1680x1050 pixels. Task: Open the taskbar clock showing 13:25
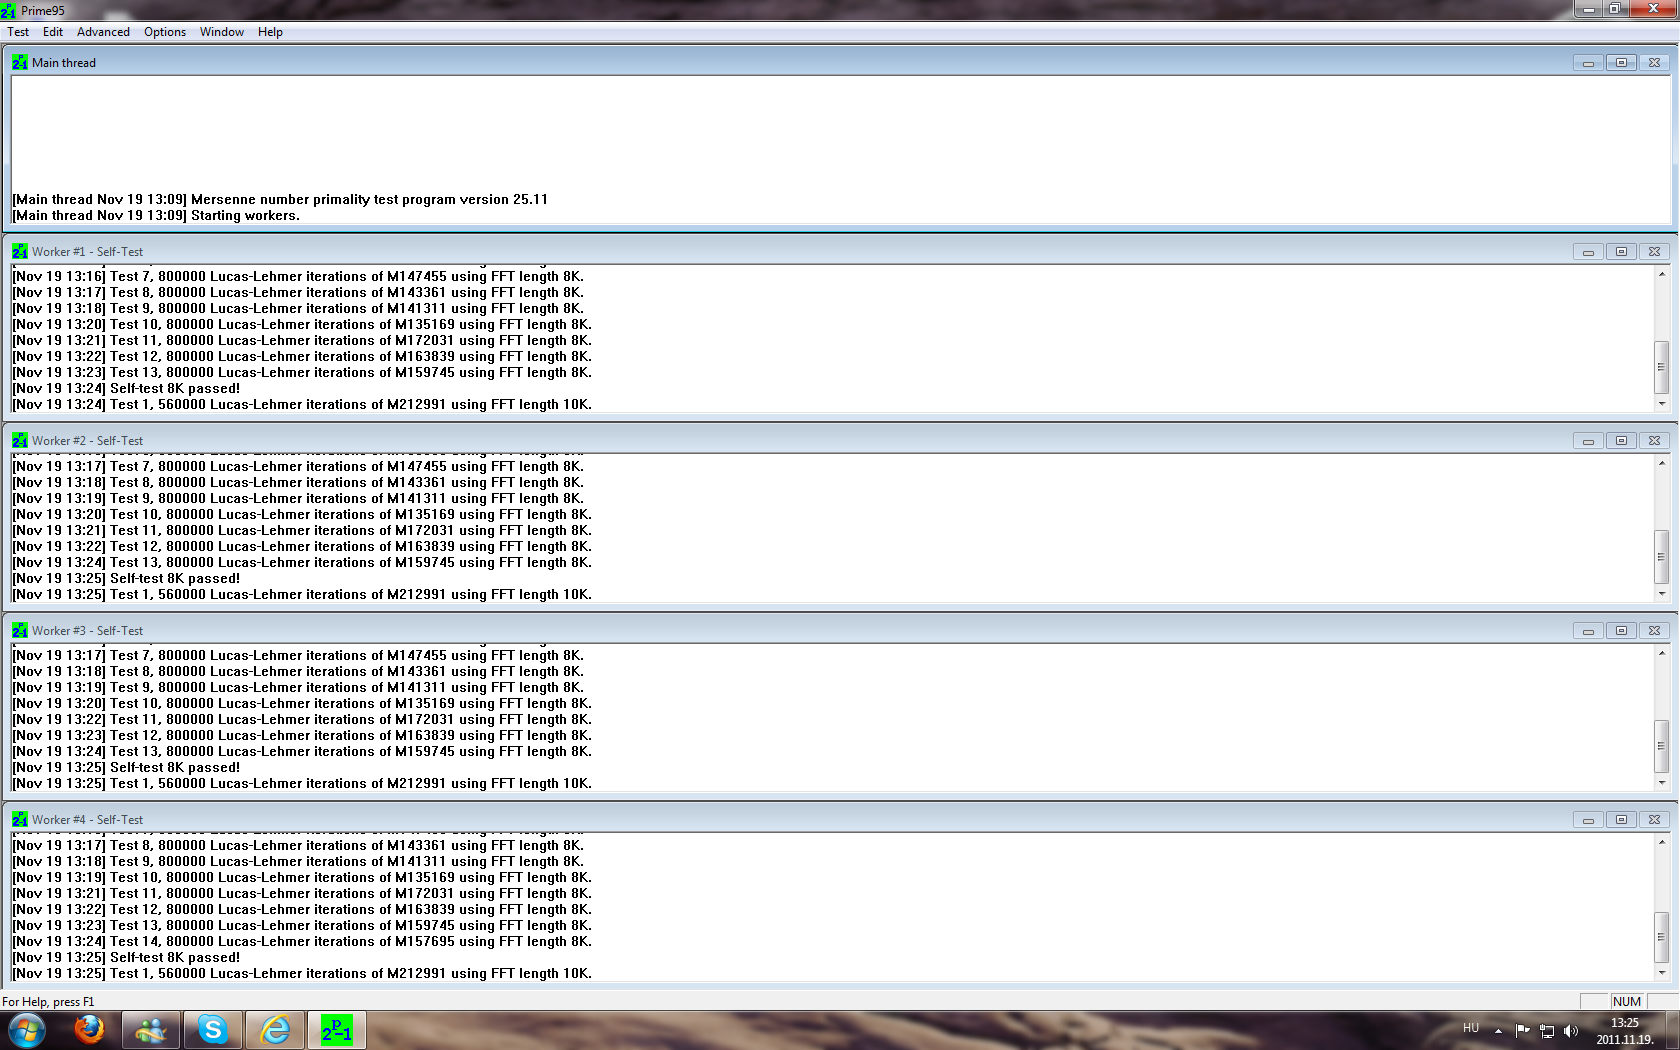(1625, 1031)
